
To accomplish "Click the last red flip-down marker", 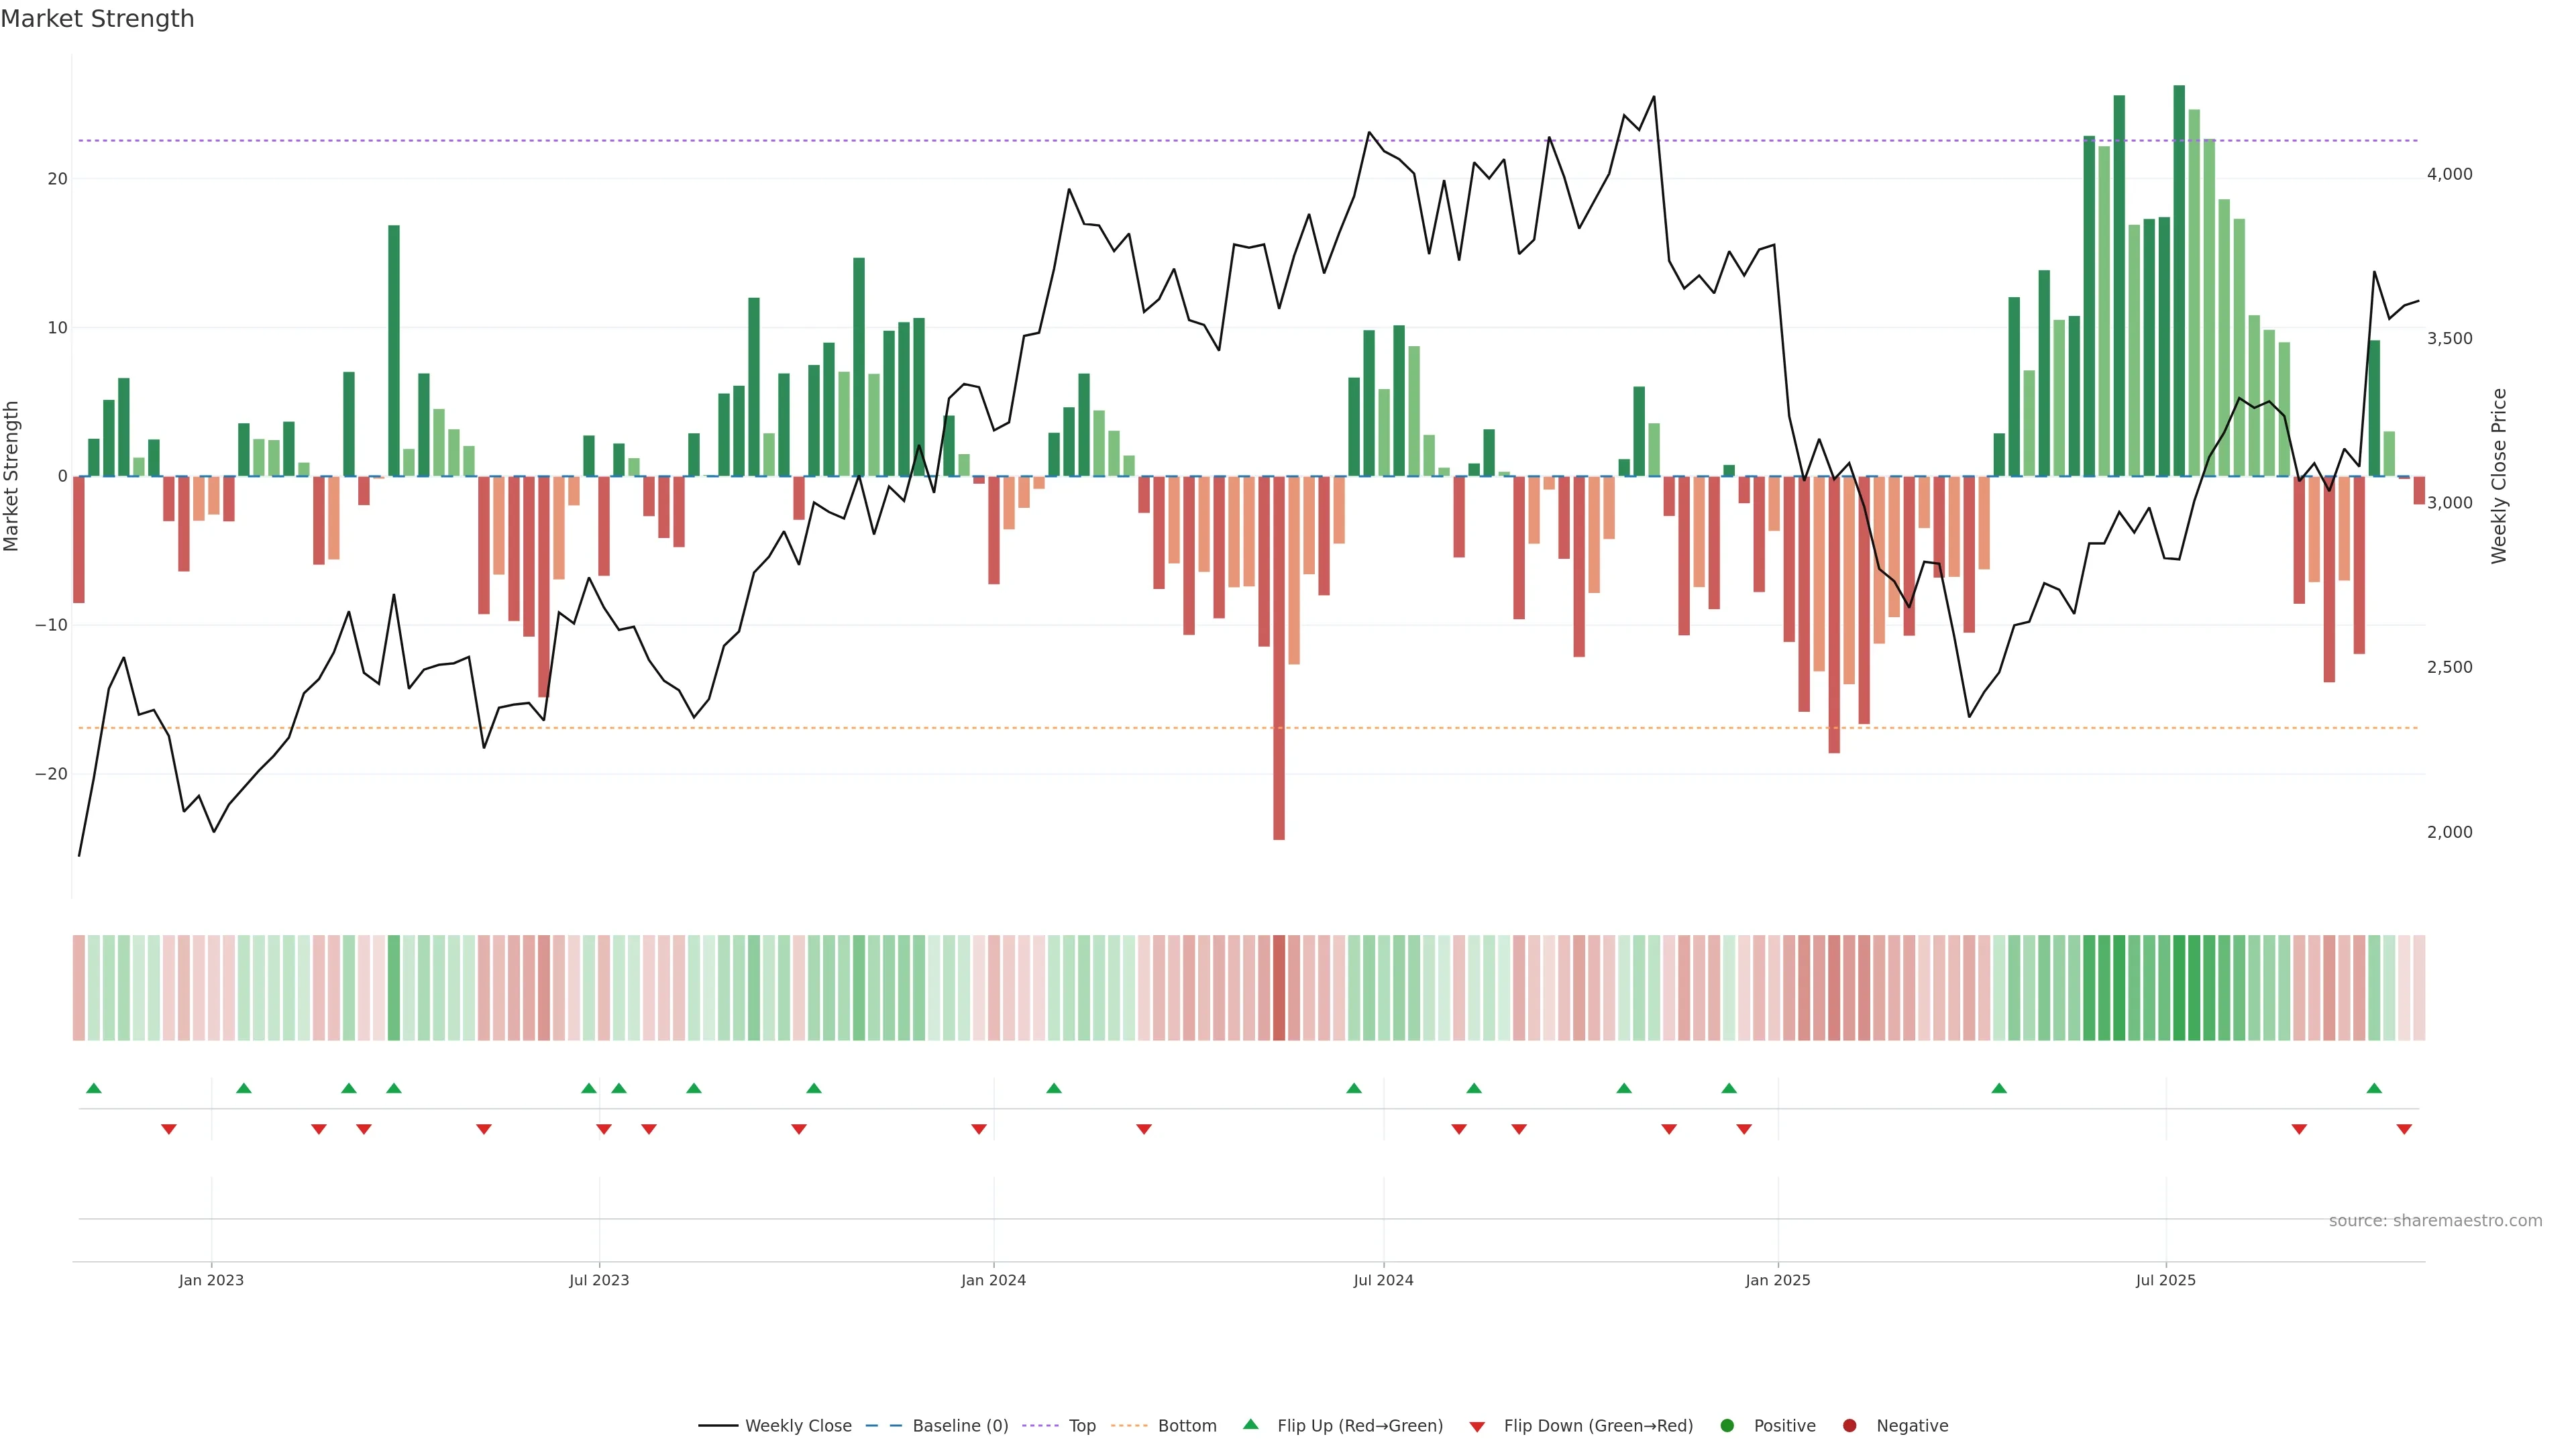I will [2404, 1129].
